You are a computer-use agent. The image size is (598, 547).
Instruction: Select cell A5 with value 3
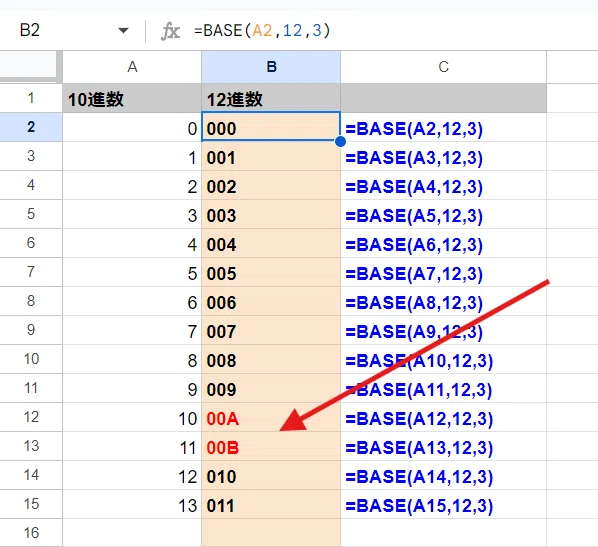click(132, 214)
